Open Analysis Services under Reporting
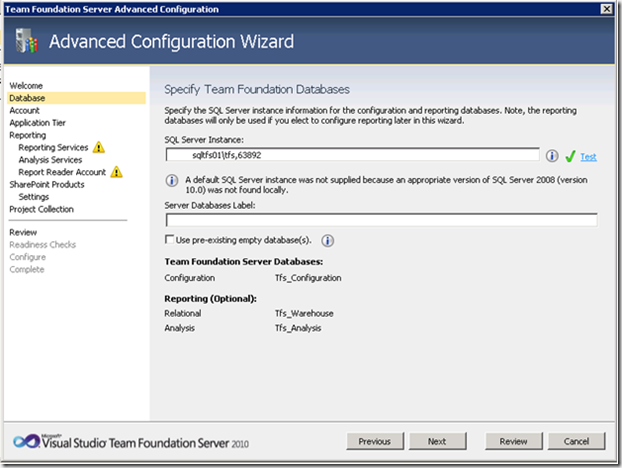Viewport: 622px width, 468px height. pos(50,159)
